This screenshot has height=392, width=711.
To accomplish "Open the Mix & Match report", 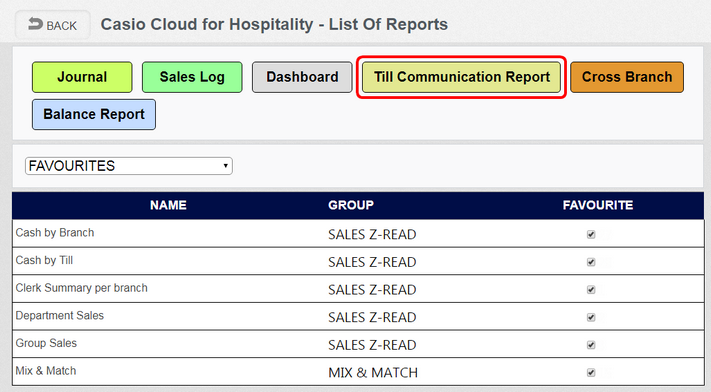I will [x=46, y=371].
